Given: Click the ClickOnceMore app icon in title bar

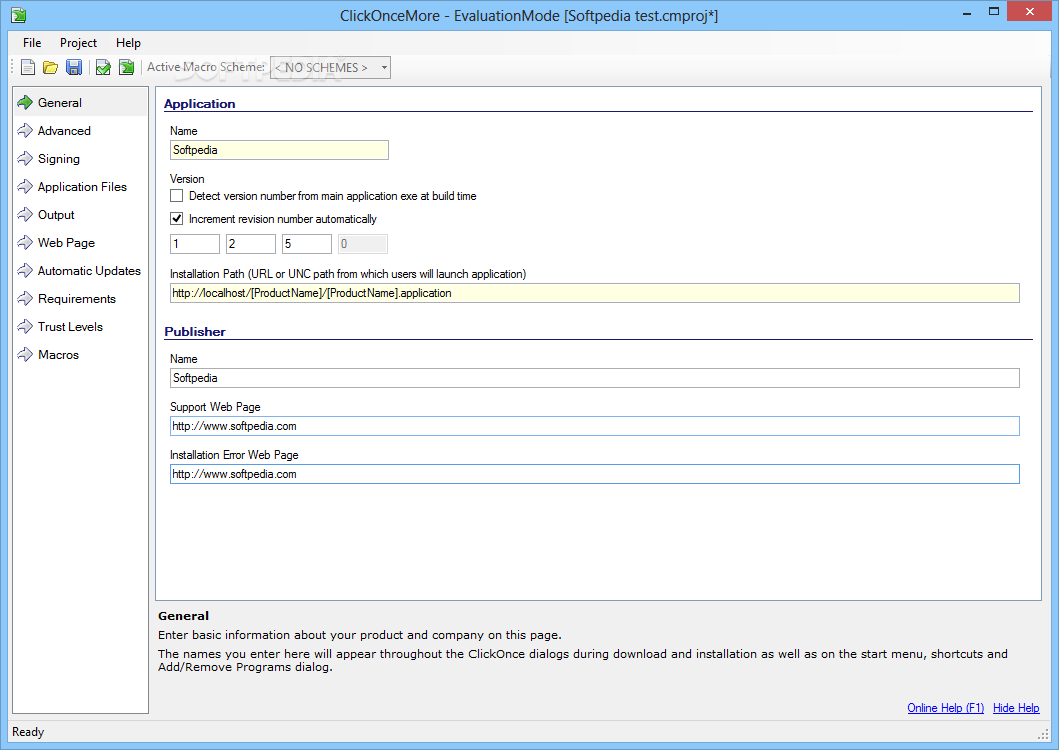Looking at the screenshot, I should [x=19, y=14].
